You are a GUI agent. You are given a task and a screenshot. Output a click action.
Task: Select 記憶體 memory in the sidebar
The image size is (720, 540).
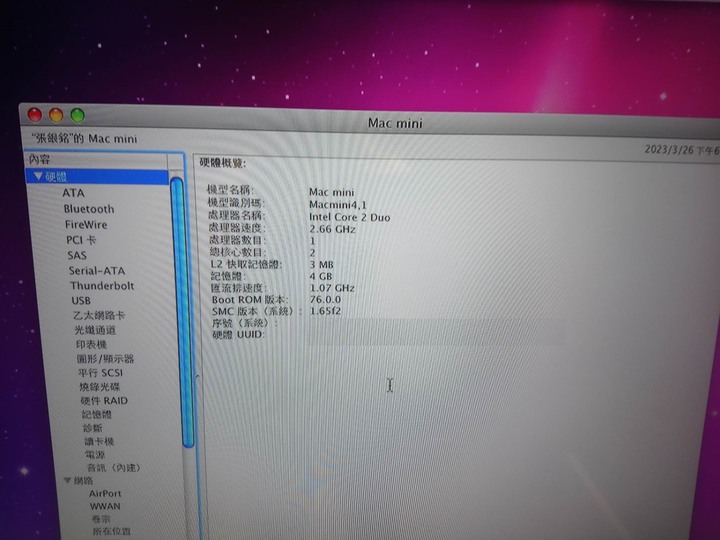(x=97, y=414)
